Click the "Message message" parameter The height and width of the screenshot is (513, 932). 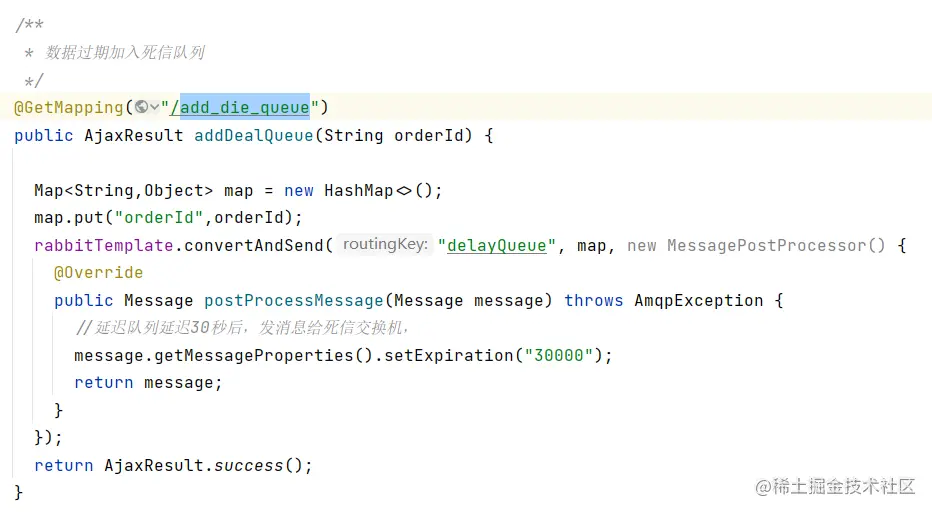(468, 301)
